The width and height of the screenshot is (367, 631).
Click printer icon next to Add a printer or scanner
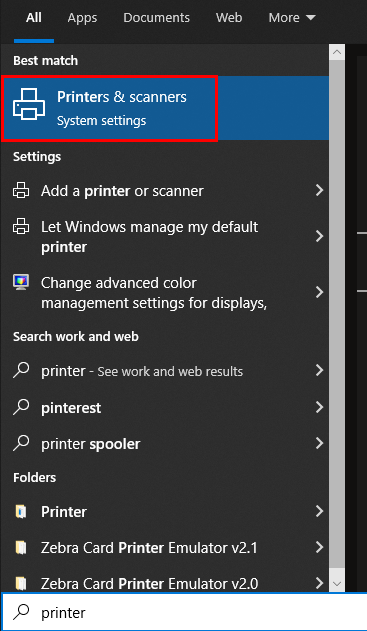coord(21,190)
